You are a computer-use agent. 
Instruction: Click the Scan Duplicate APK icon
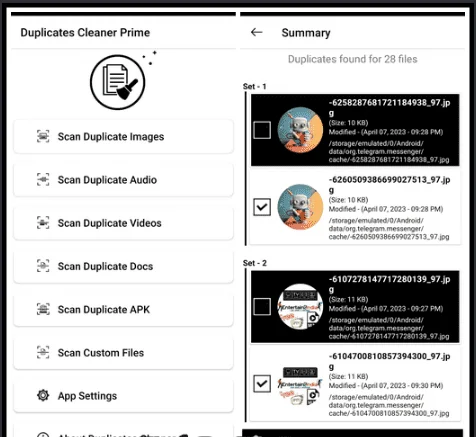click(x=43, y=309)
